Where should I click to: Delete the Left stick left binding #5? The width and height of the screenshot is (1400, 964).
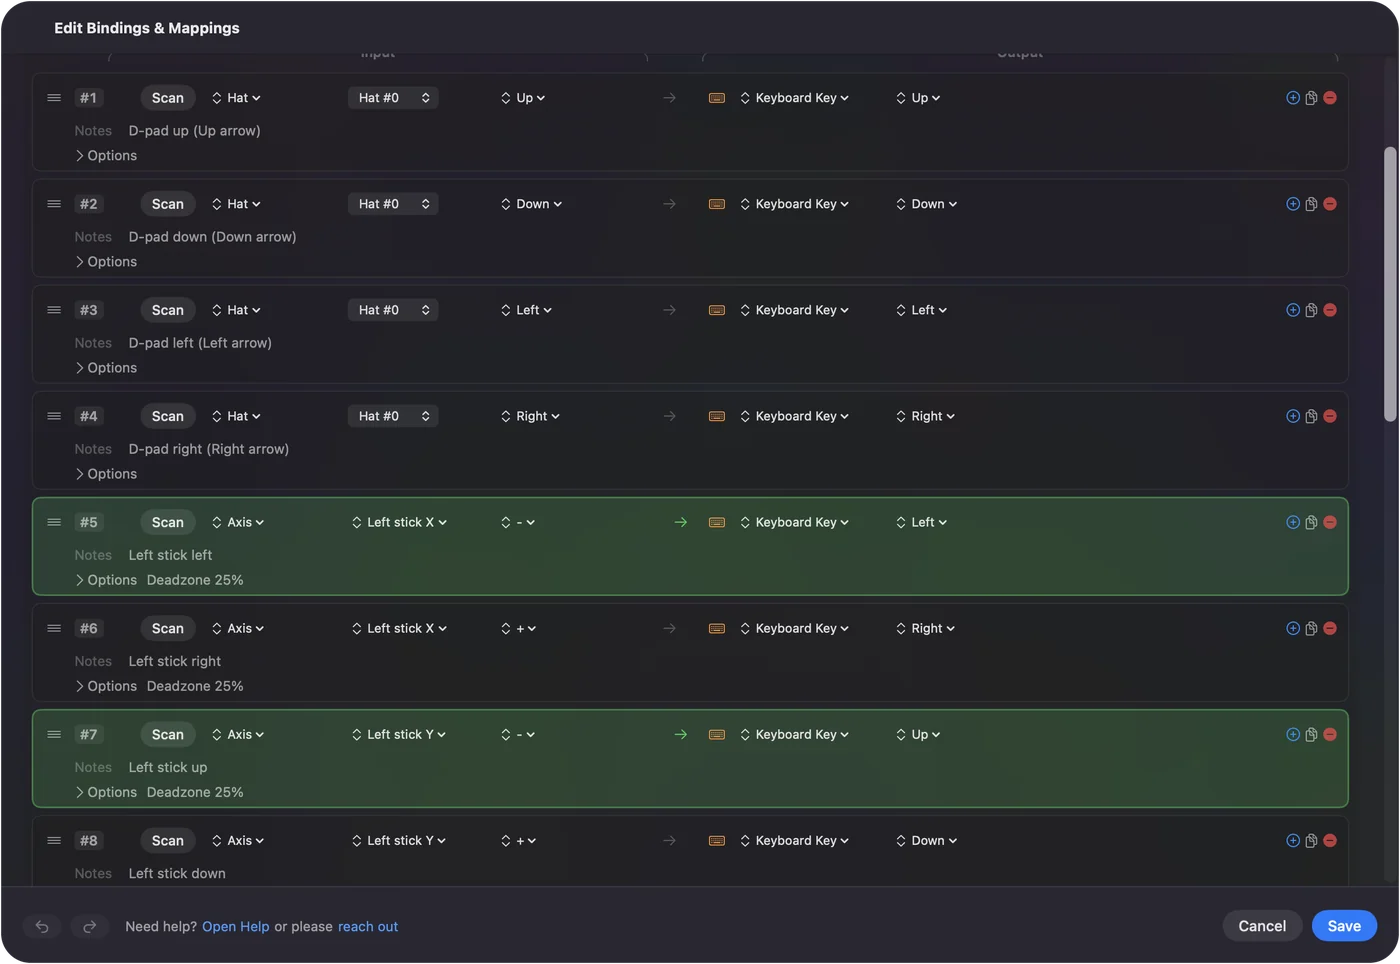pos(1330,522)
